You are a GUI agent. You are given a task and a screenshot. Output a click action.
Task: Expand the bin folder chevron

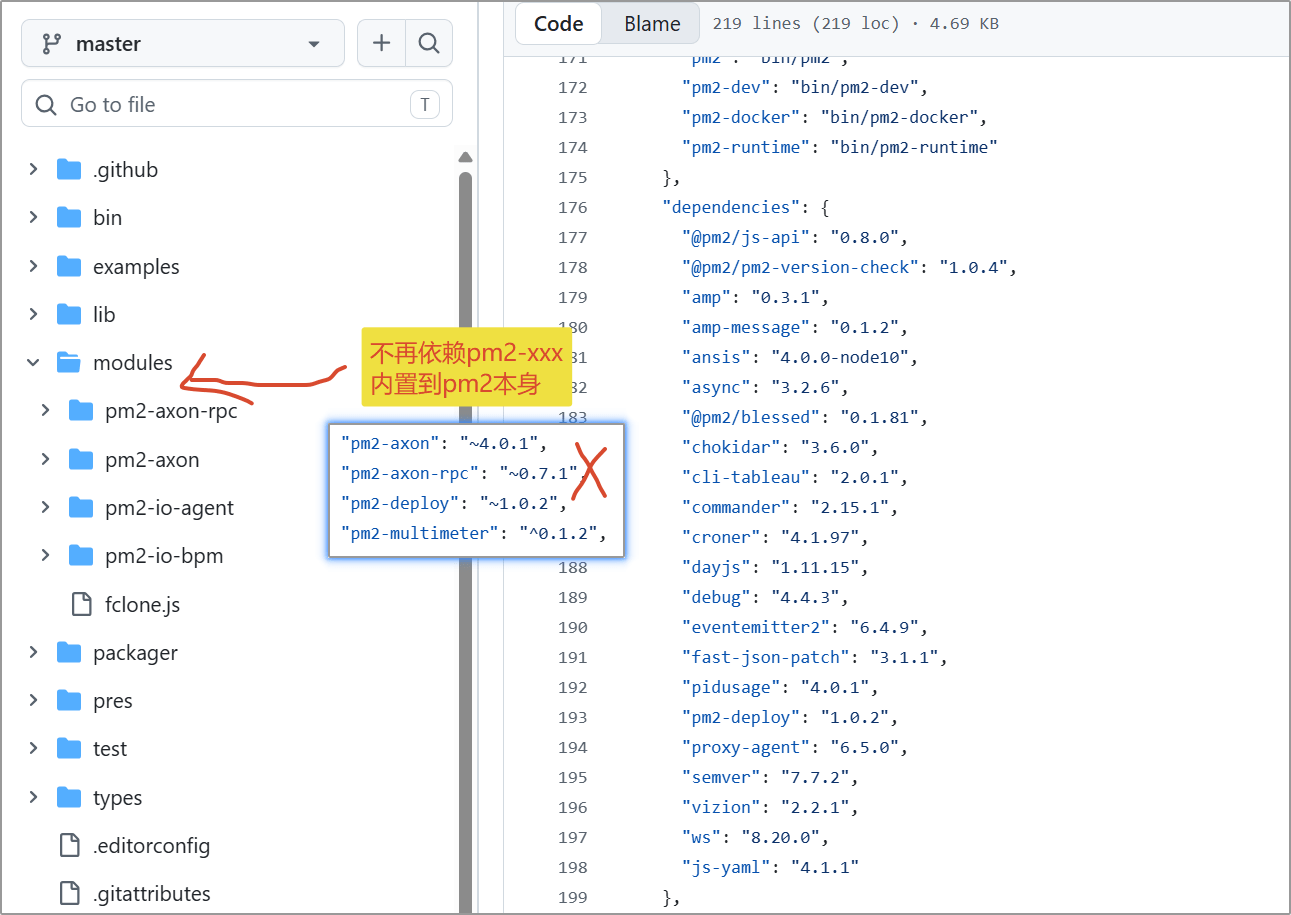[33, 217]
